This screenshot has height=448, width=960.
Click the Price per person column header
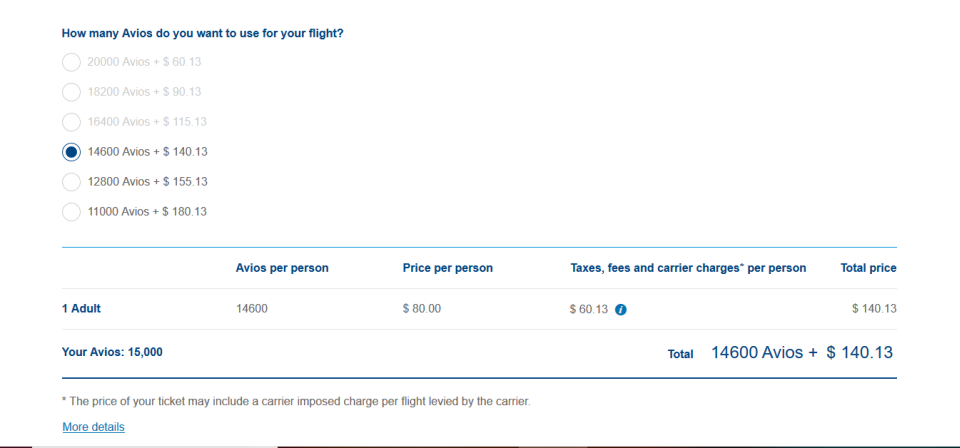click(448, 268)
